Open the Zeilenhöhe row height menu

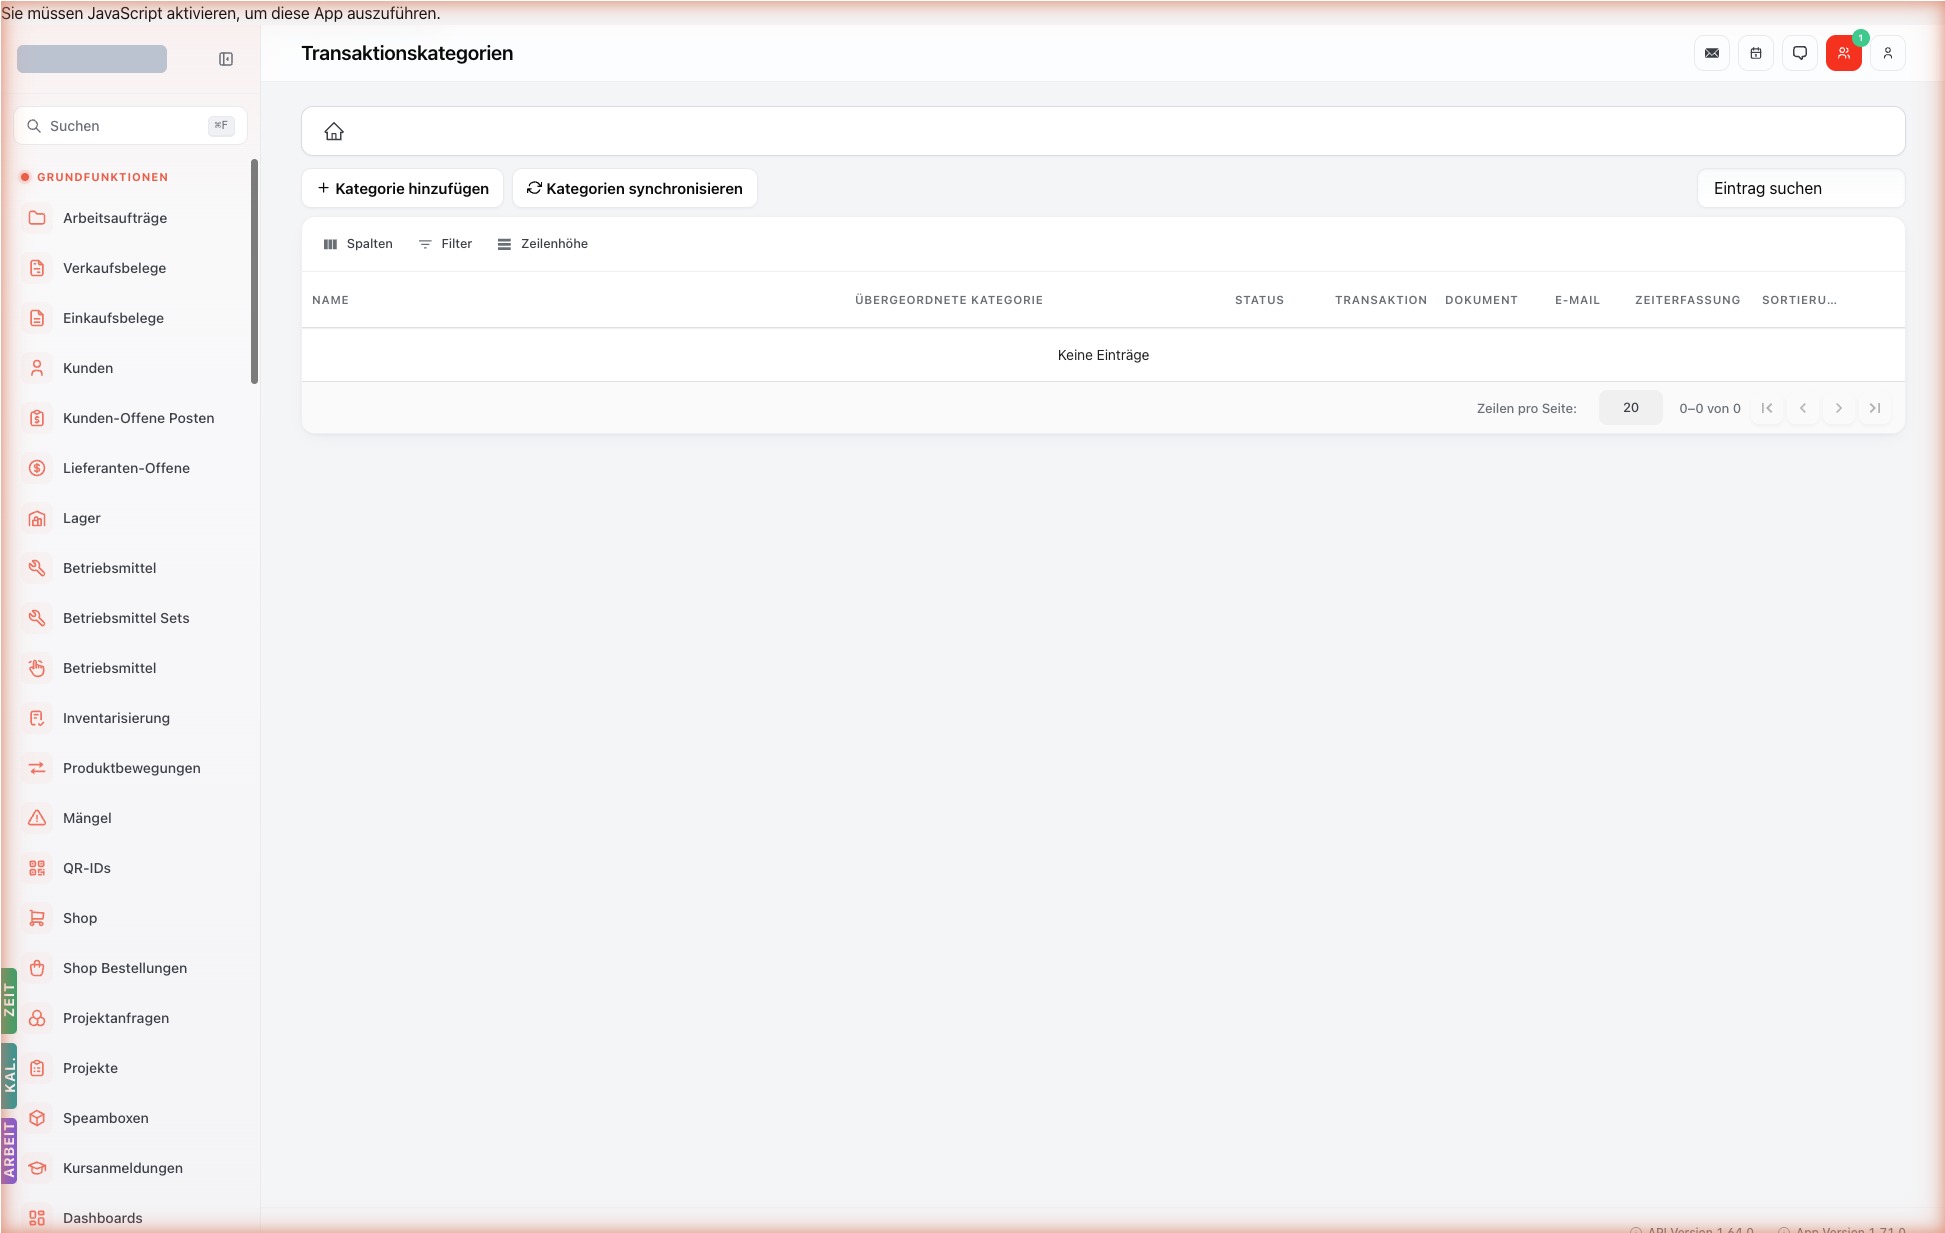click(x=543, y=244)
